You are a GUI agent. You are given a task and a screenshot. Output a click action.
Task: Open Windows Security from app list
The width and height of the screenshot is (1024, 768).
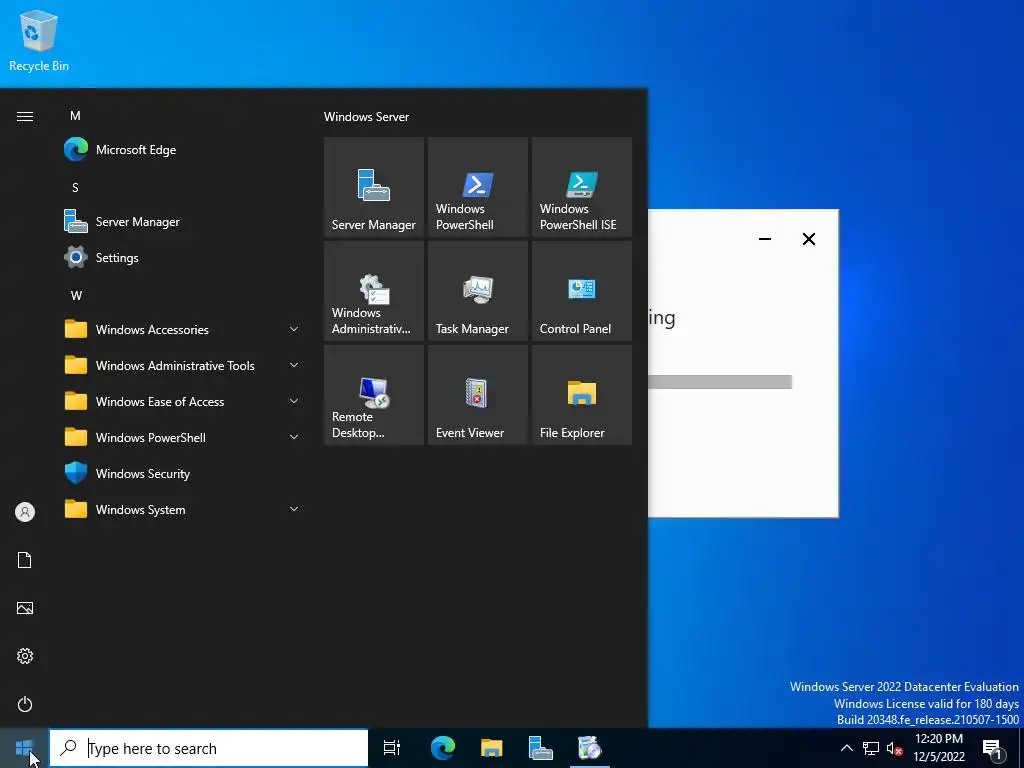click(183, 473)
